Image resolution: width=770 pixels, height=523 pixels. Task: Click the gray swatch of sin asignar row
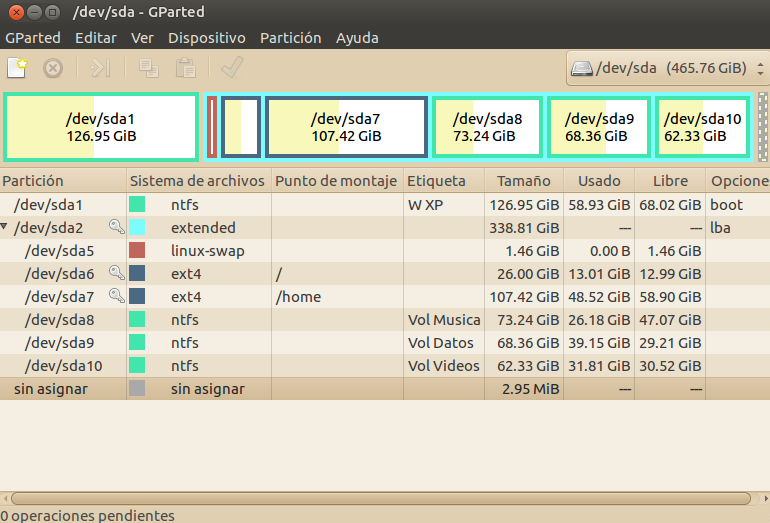[137, 388]
